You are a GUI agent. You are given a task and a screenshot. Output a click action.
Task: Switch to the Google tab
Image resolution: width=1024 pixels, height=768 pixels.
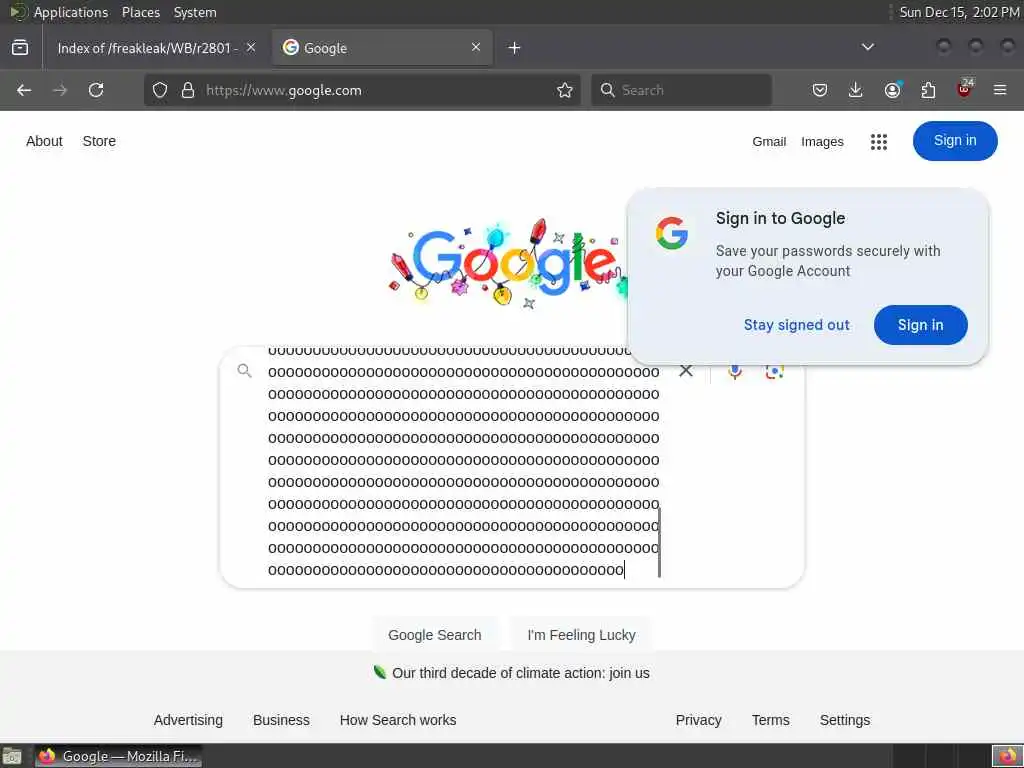point(382,48)
